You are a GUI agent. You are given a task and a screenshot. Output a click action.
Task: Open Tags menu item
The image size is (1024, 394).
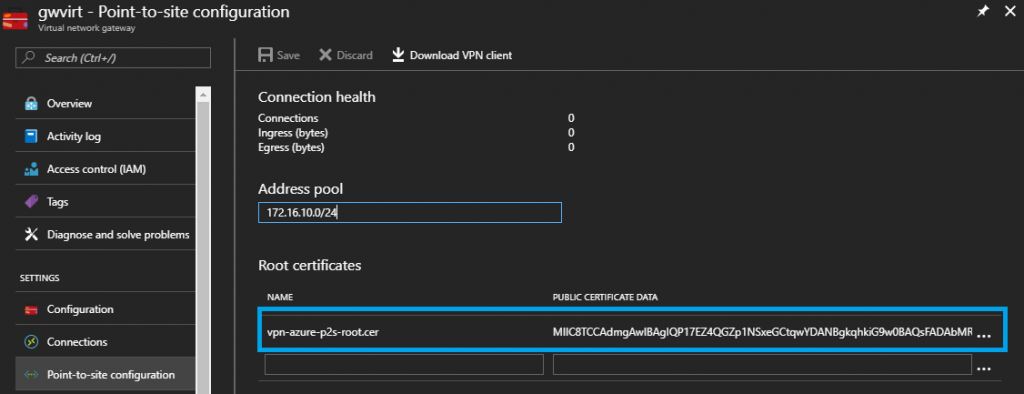(x=105, y=202)
